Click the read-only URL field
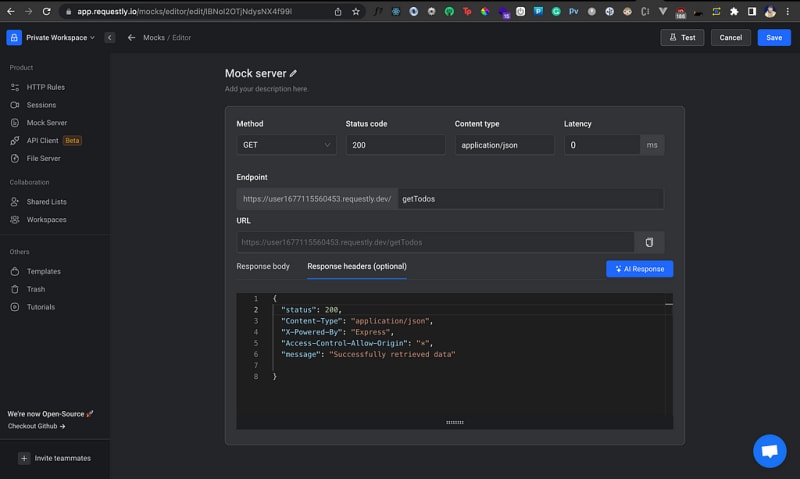Screen dimensions: 800x479 pyautogui.click(x=435, y=242)
